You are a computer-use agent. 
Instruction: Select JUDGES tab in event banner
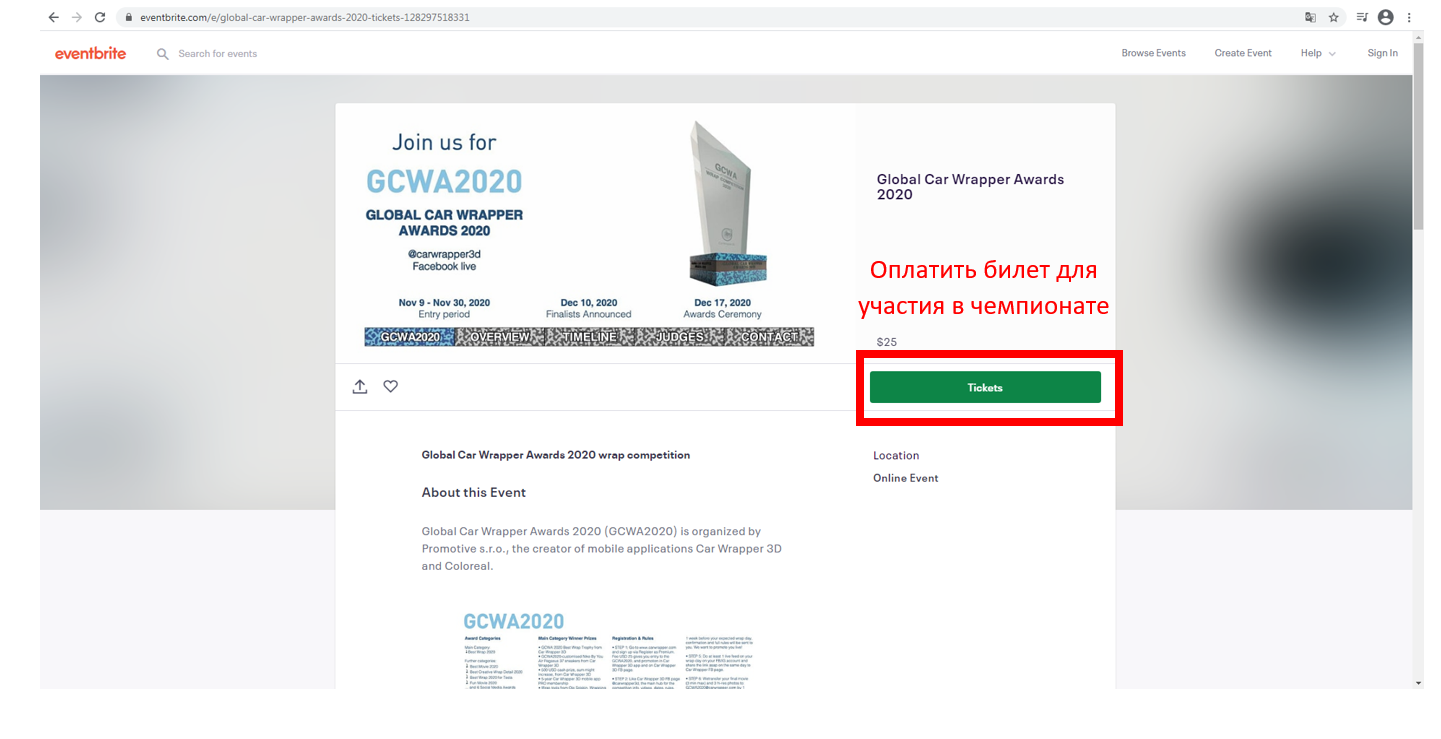(679, 337)
